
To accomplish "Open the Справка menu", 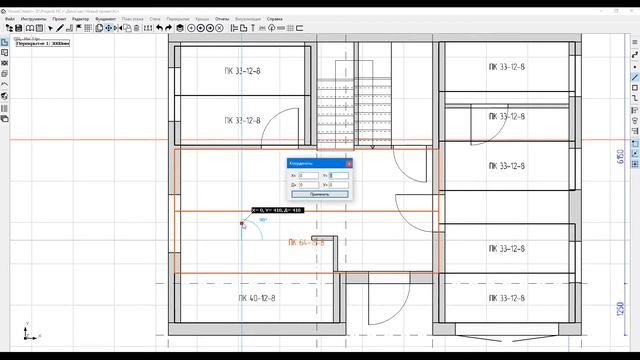I will (x=275, y=19).
